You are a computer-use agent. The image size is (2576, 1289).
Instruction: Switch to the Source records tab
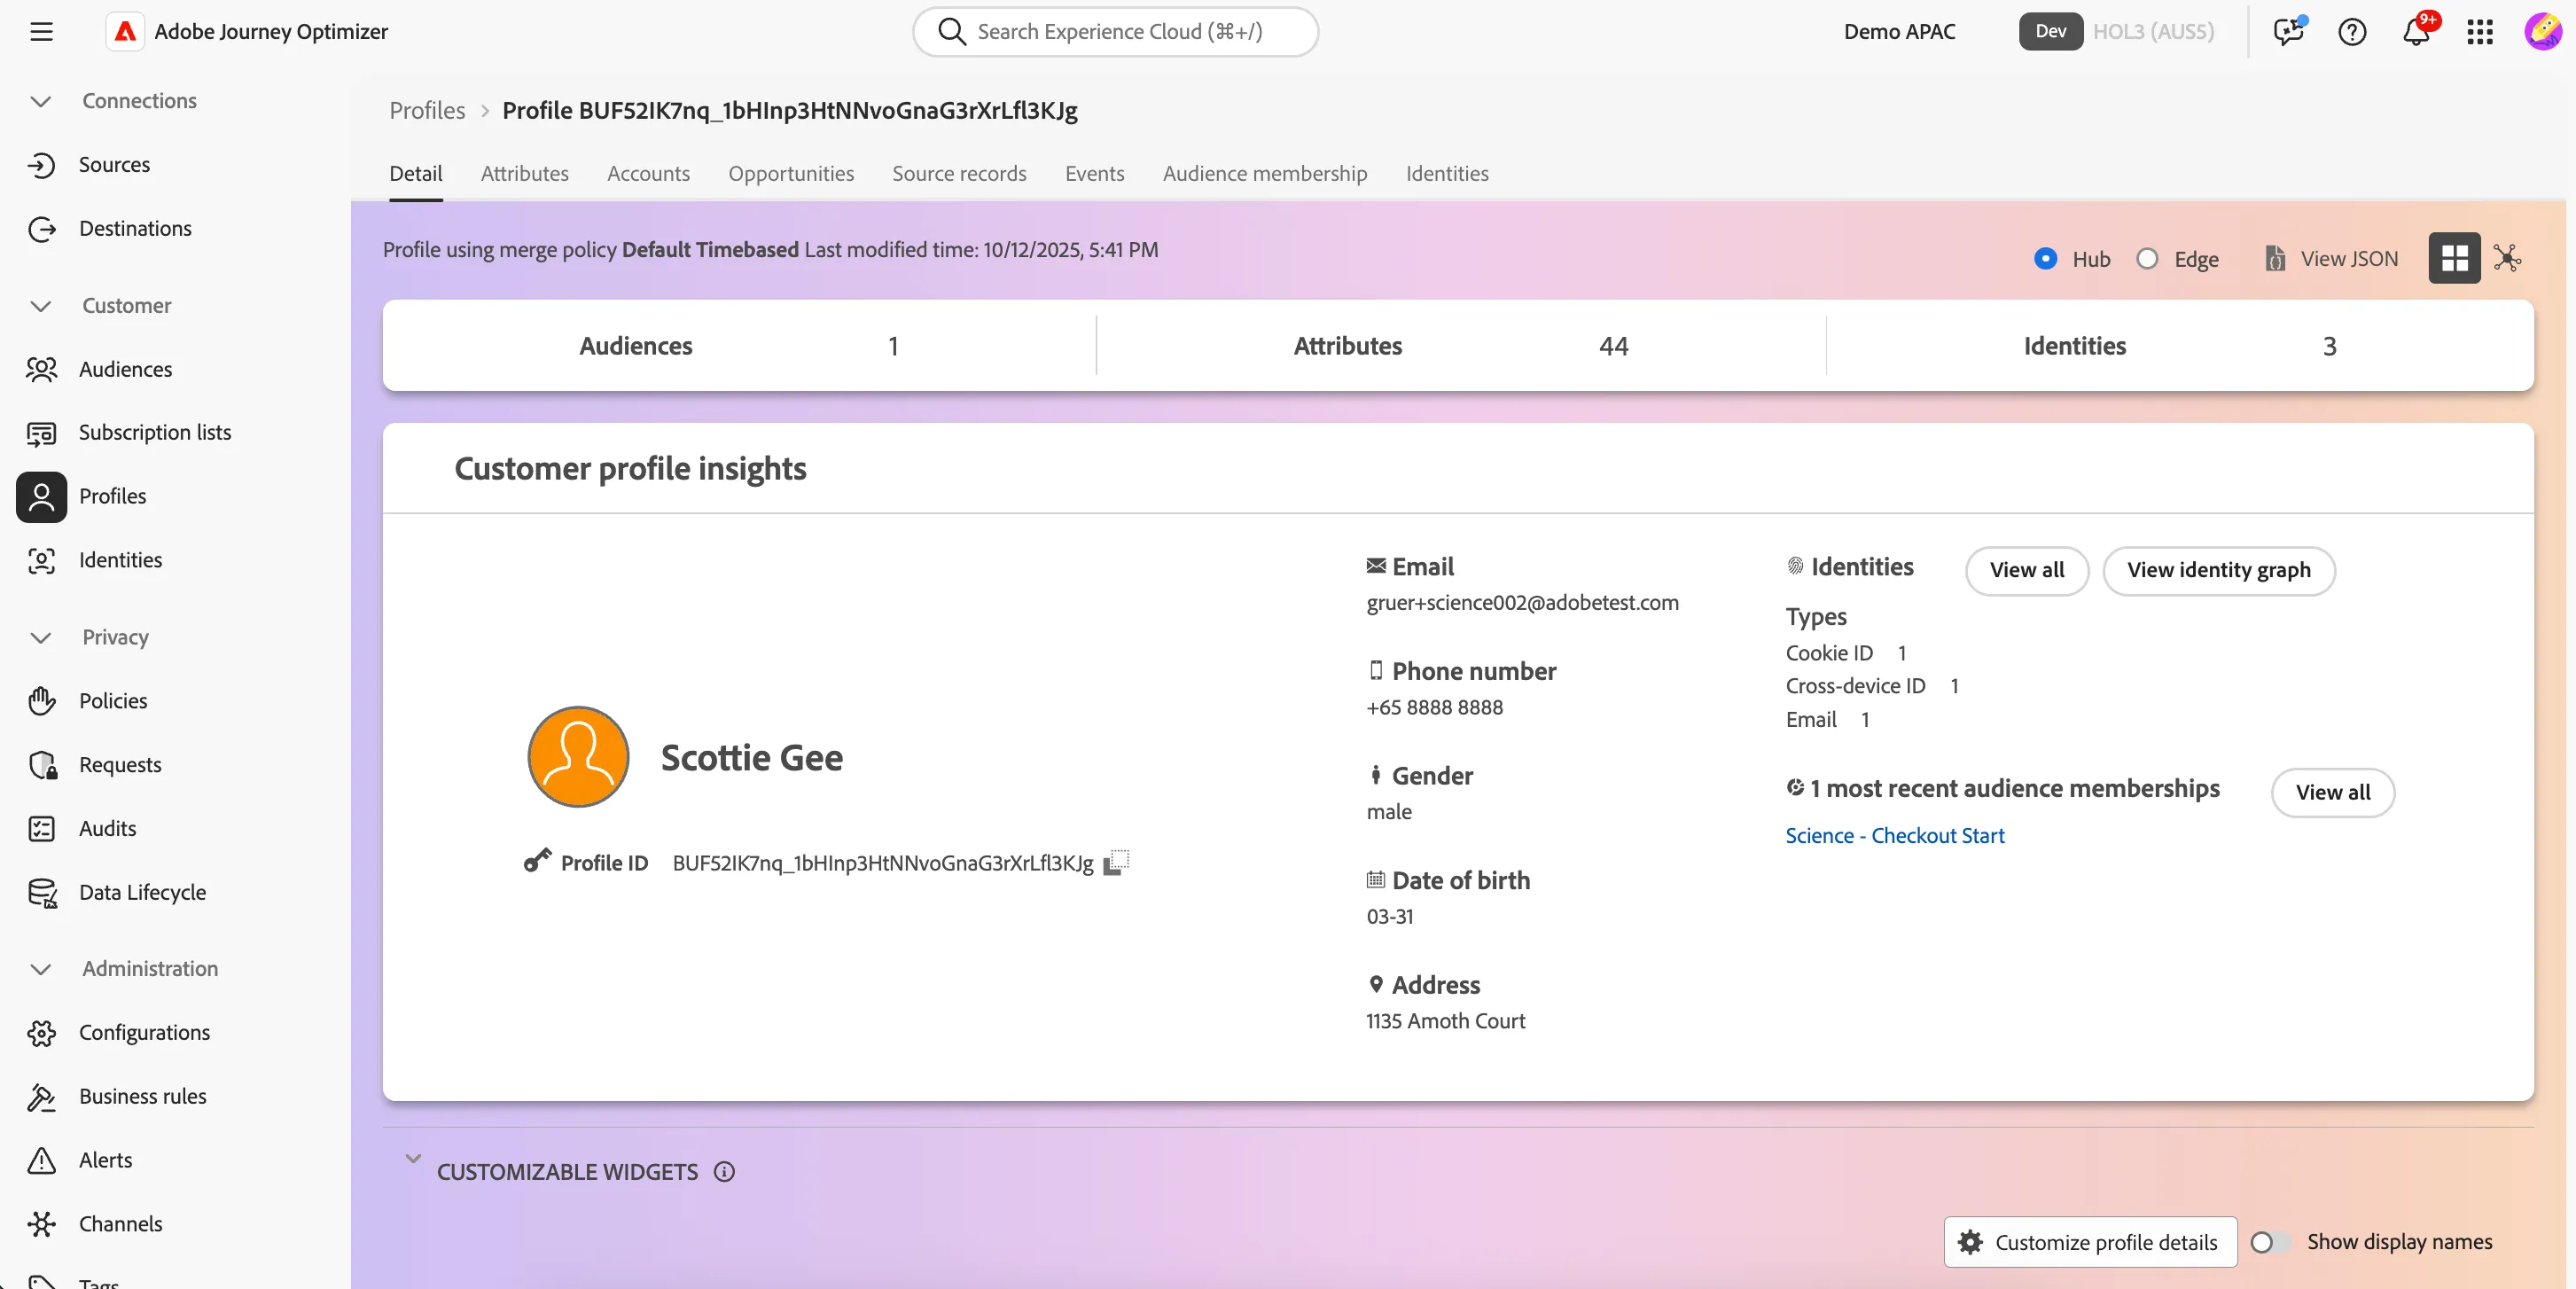click(x=959, y=174)
